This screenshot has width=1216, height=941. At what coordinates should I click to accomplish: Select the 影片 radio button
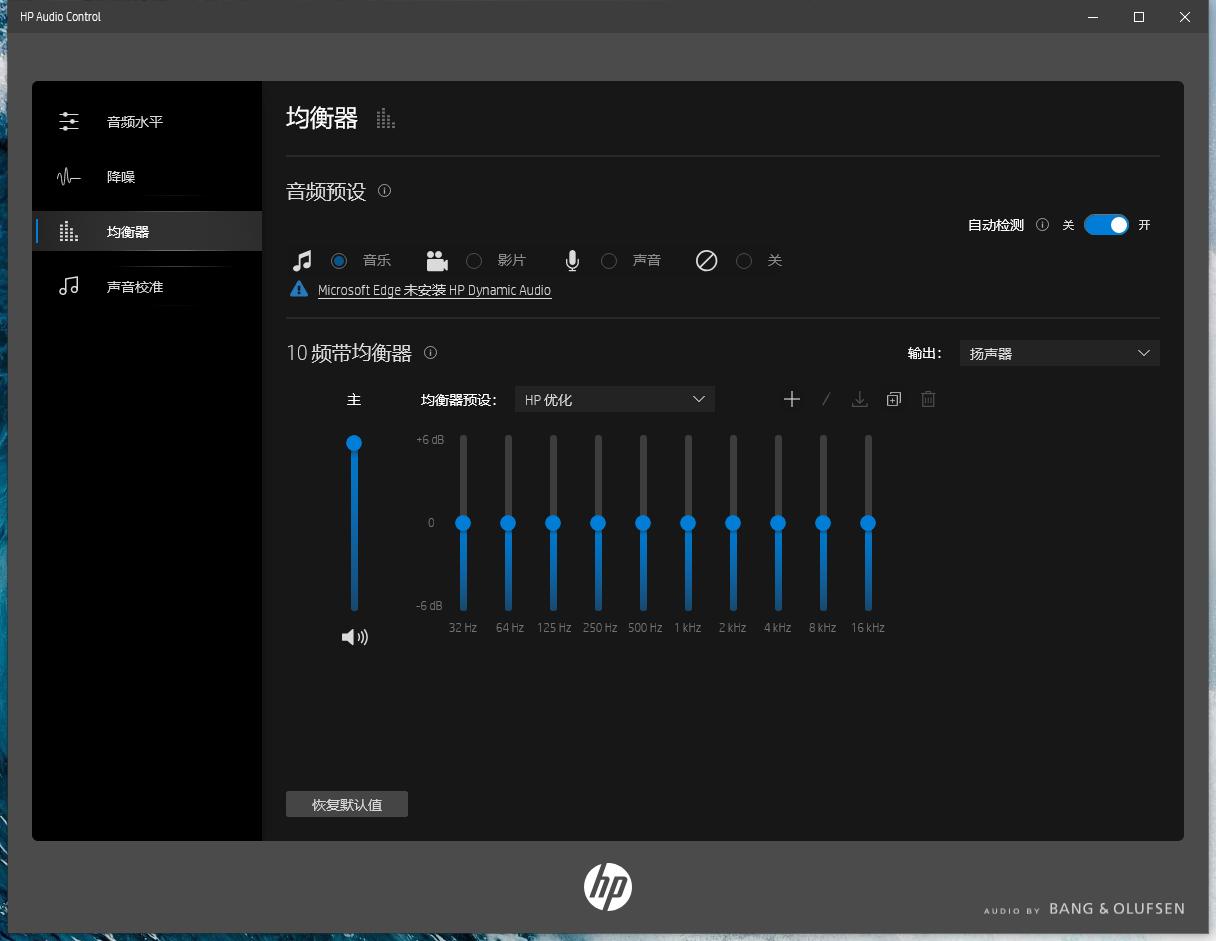point(473,260)
